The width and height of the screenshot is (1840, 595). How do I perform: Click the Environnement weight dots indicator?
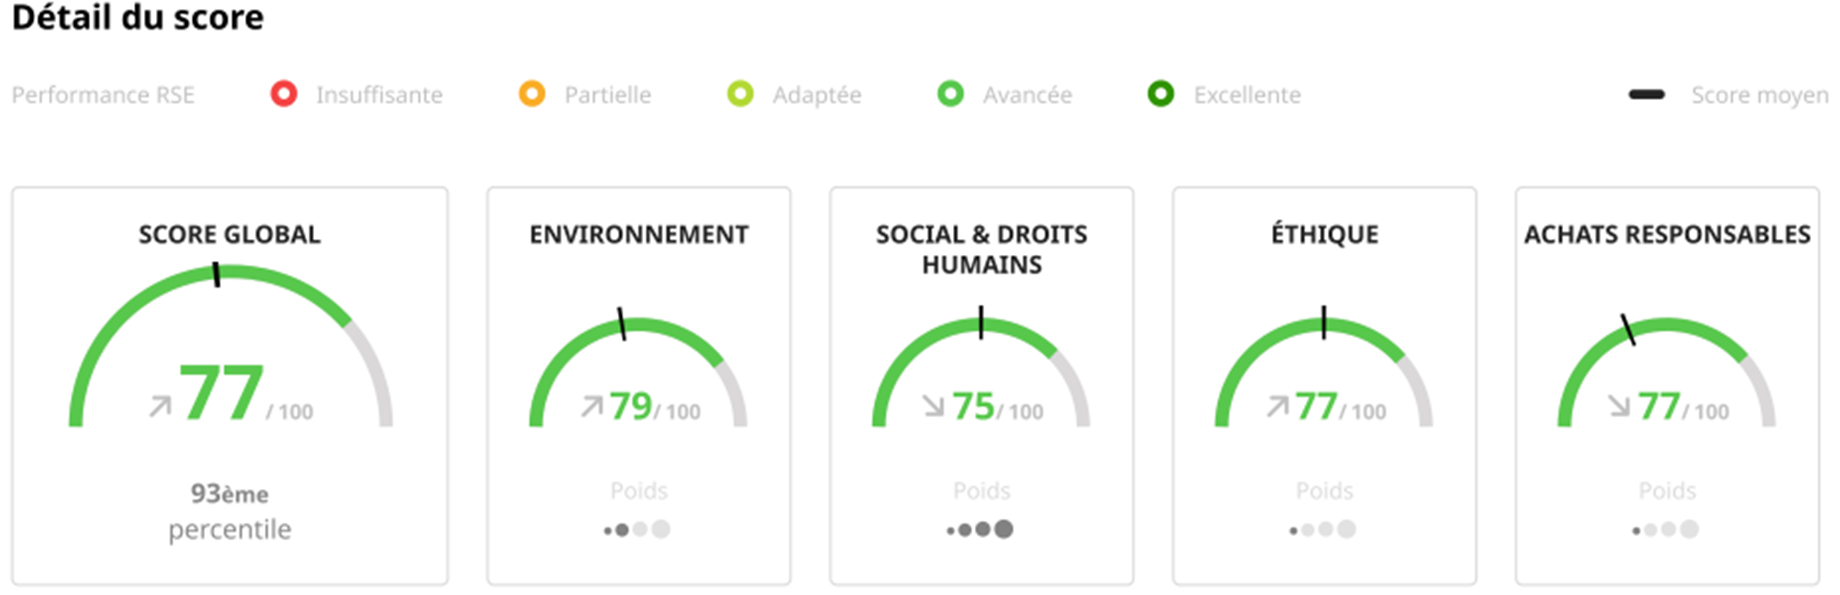[x=637, y=529]
